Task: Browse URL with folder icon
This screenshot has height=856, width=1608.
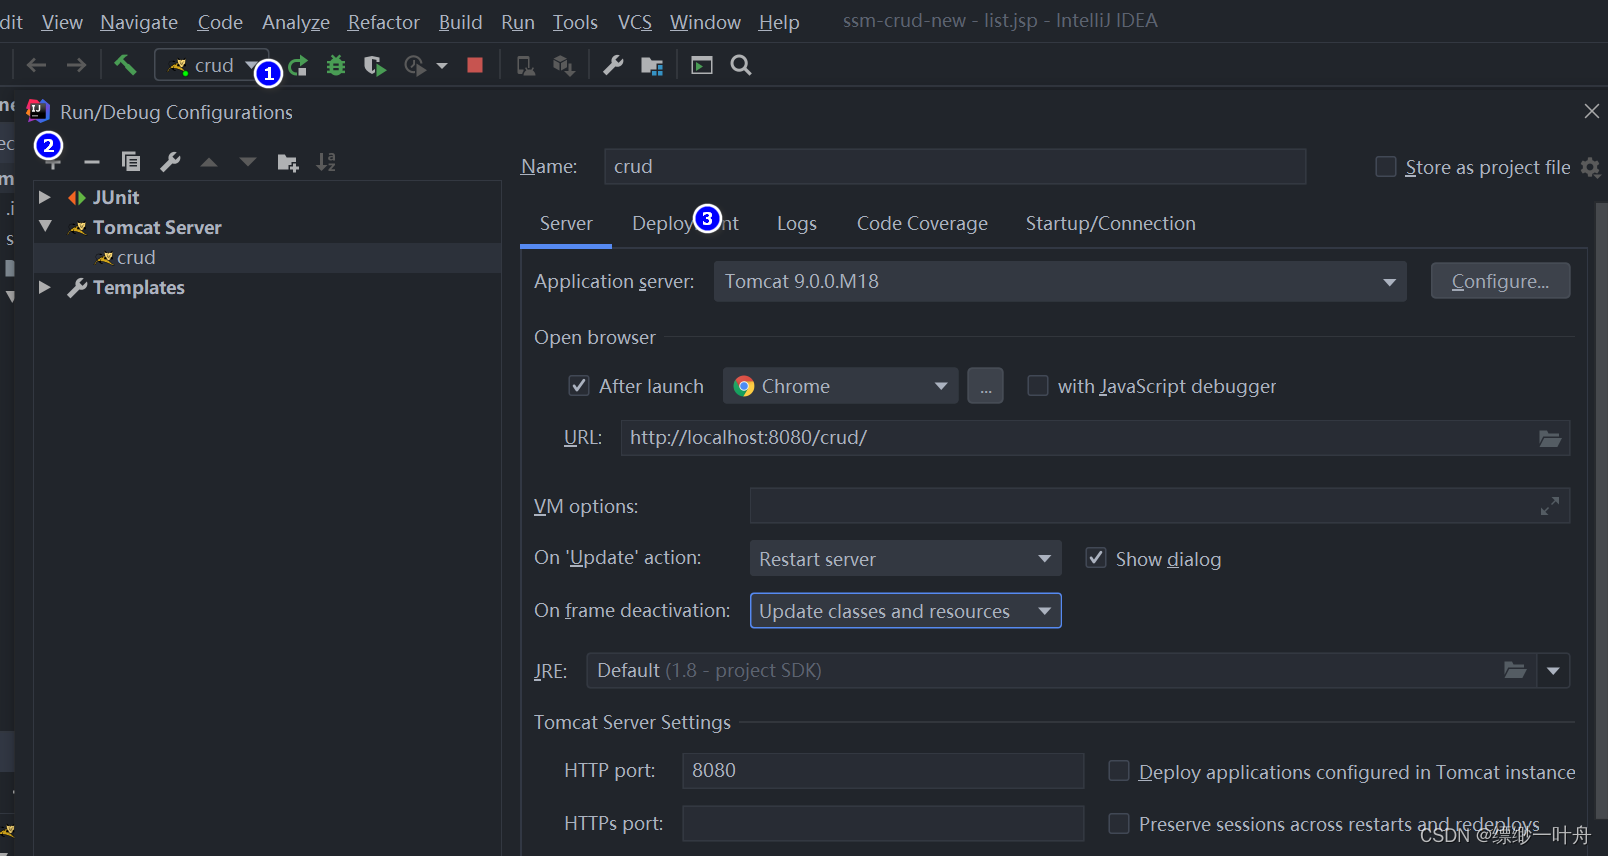Action: coord(1550,438)
